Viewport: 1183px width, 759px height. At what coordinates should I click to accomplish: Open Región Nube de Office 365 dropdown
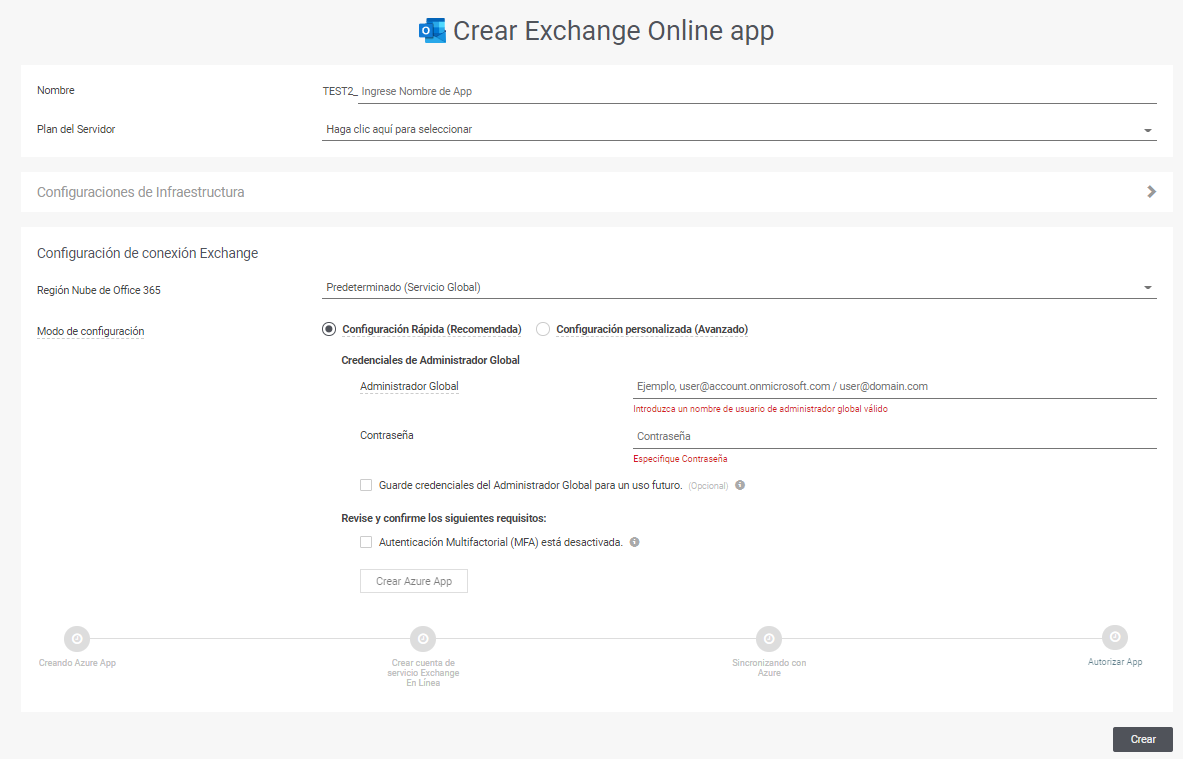click(x=739, y=287)
